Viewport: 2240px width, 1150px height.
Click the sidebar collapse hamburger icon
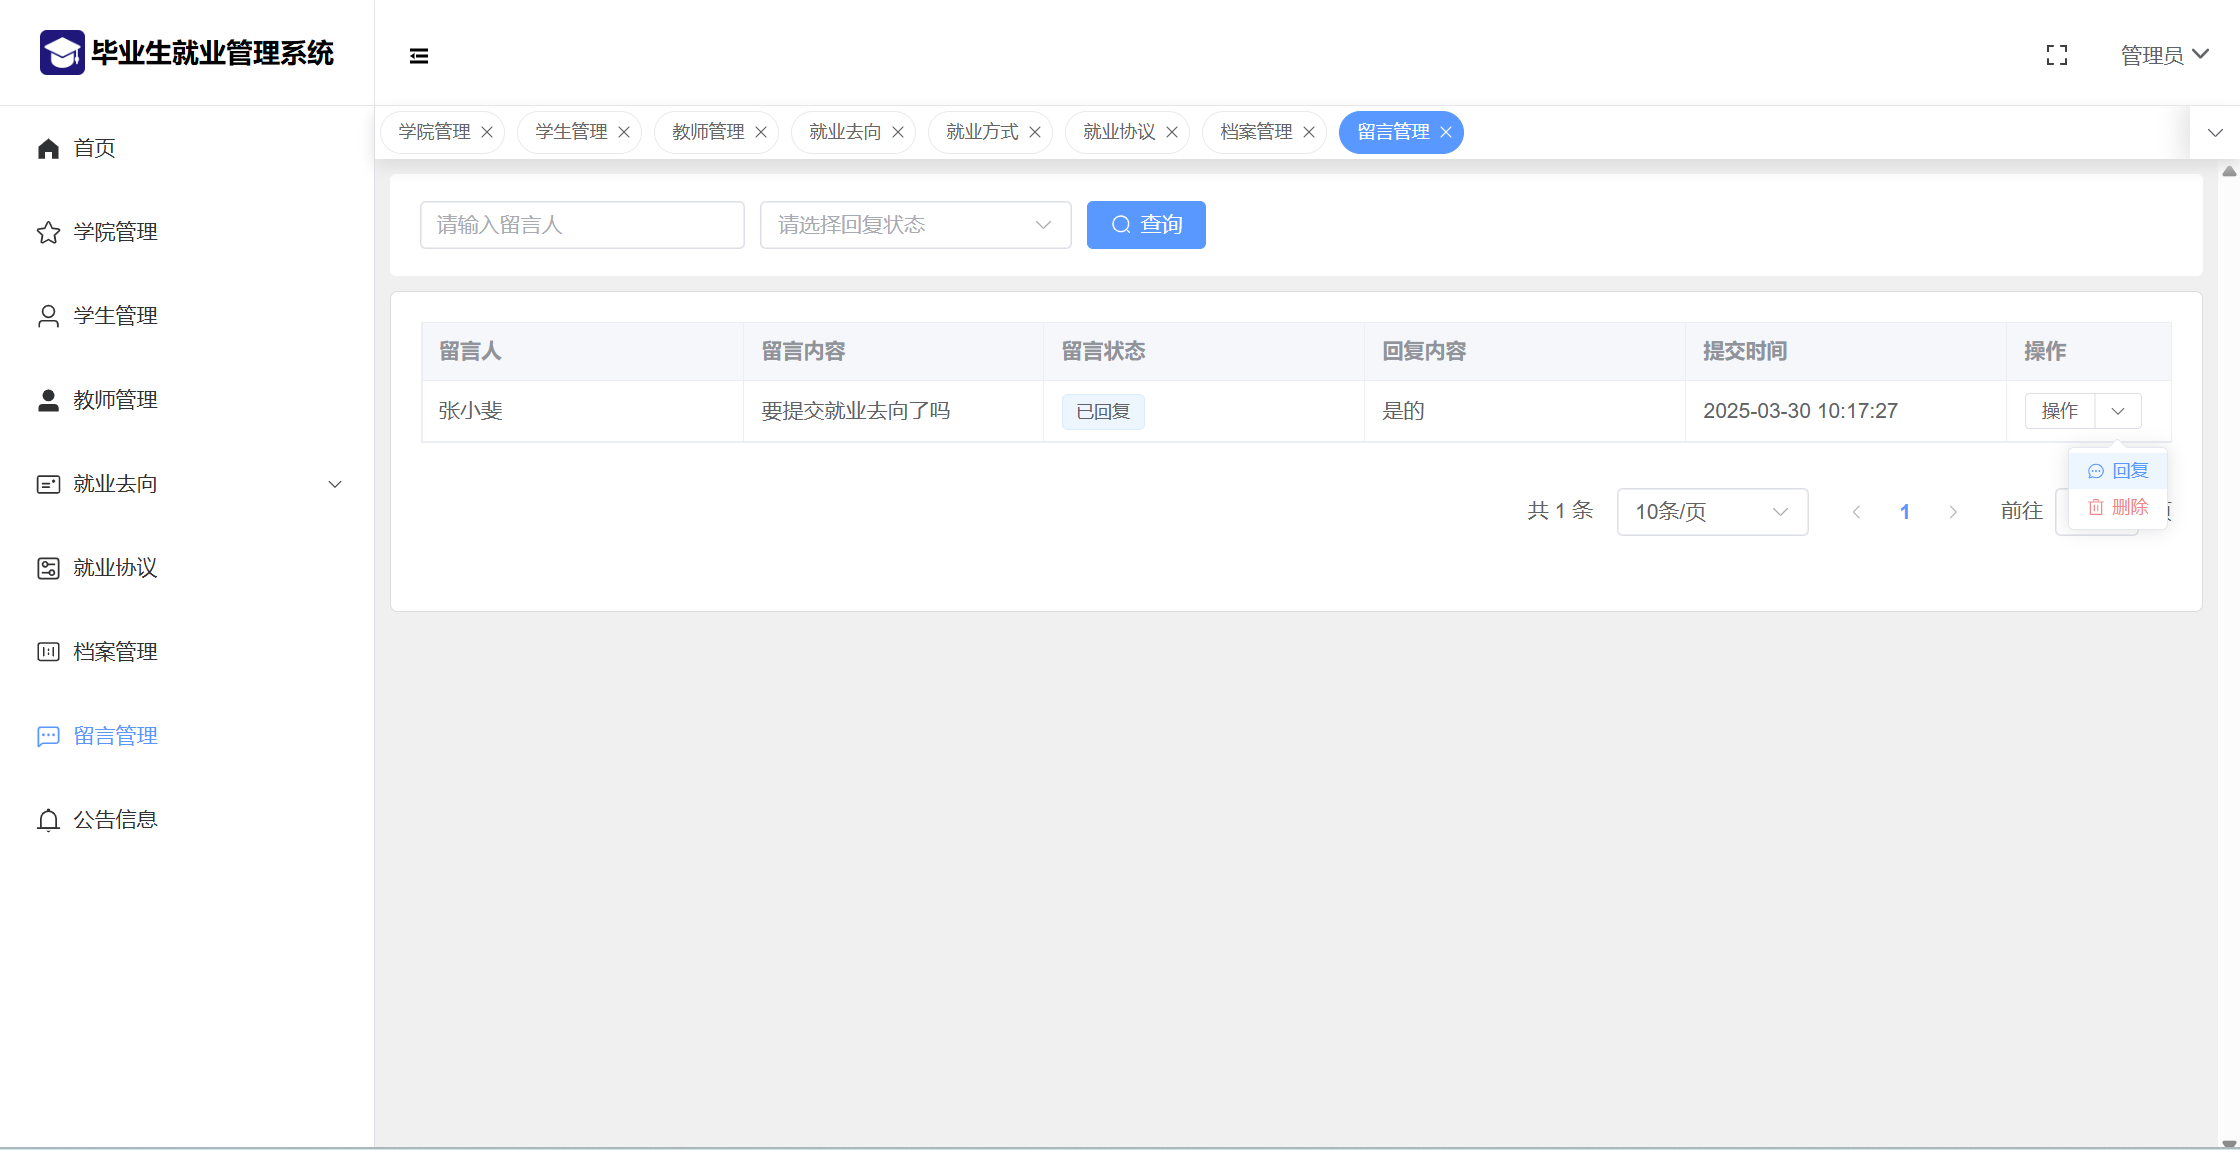419,56
